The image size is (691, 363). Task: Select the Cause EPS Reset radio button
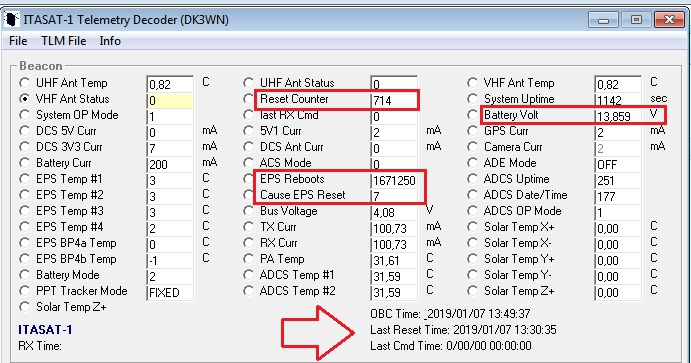pyautogui.click(x=249, y=195)
